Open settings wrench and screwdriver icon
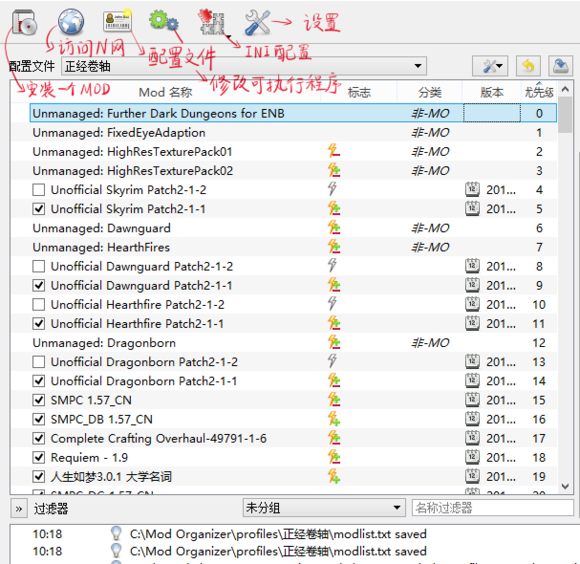This screenshot has width=580, height=564. click(257, 22)
